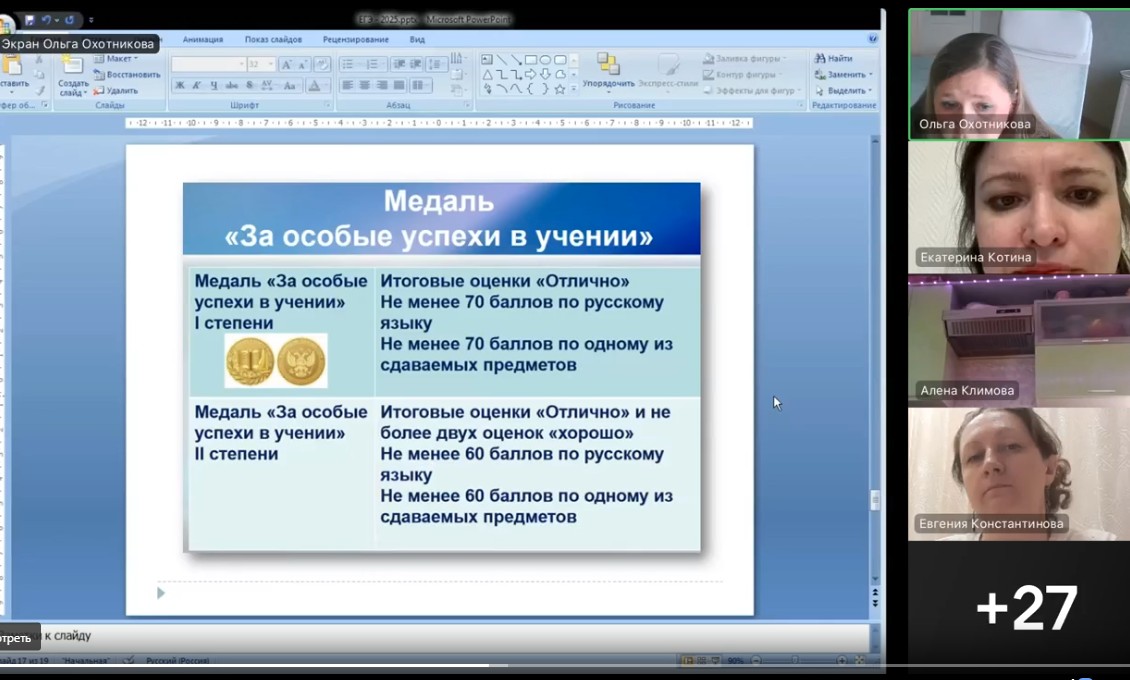This screenshot has height=680, width=1130.
Task: Open the line spacing dropdown
Action: (437, 65)
